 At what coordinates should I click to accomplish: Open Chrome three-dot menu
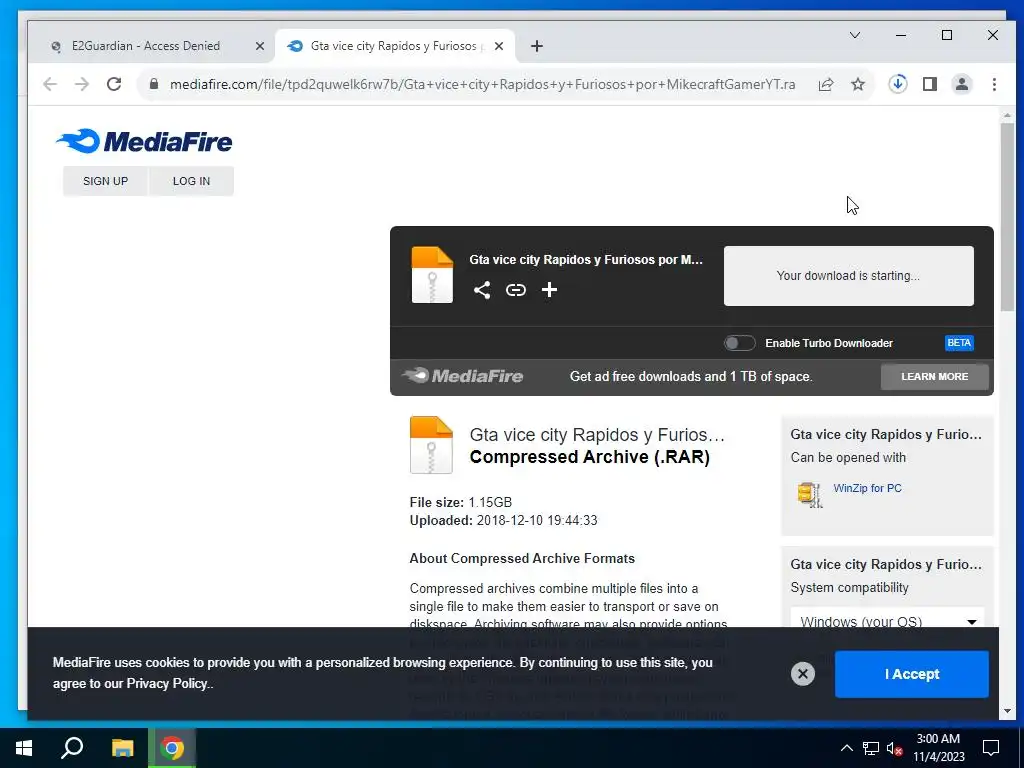point(994,84)
